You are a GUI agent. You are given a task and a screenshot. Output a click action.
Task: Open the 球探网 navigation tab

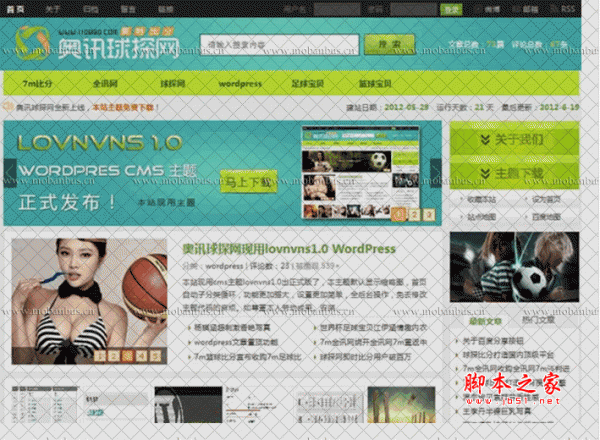point(173,83)
